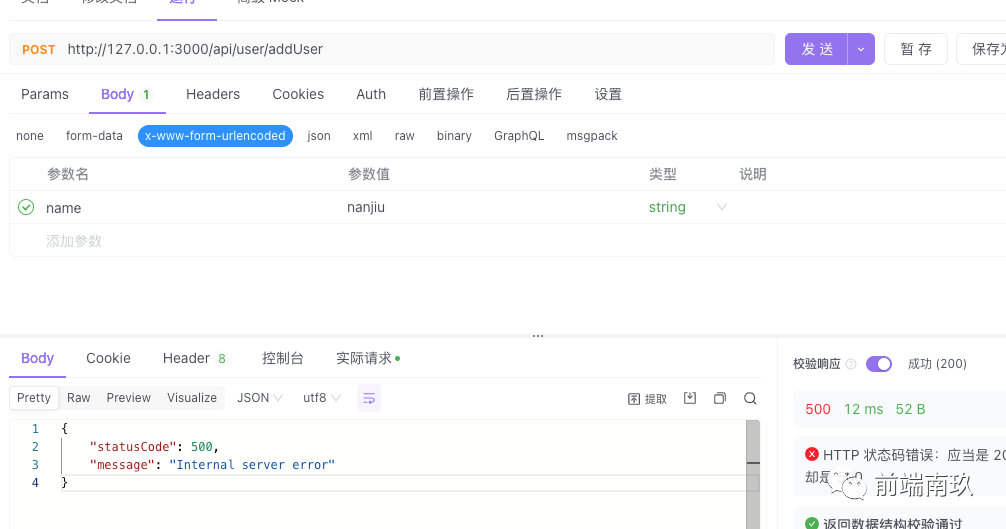Click the line wrap icon in response toolbar
This screenshot has height=529, width=1006.
pyautogui.click(x=369, y=398)
